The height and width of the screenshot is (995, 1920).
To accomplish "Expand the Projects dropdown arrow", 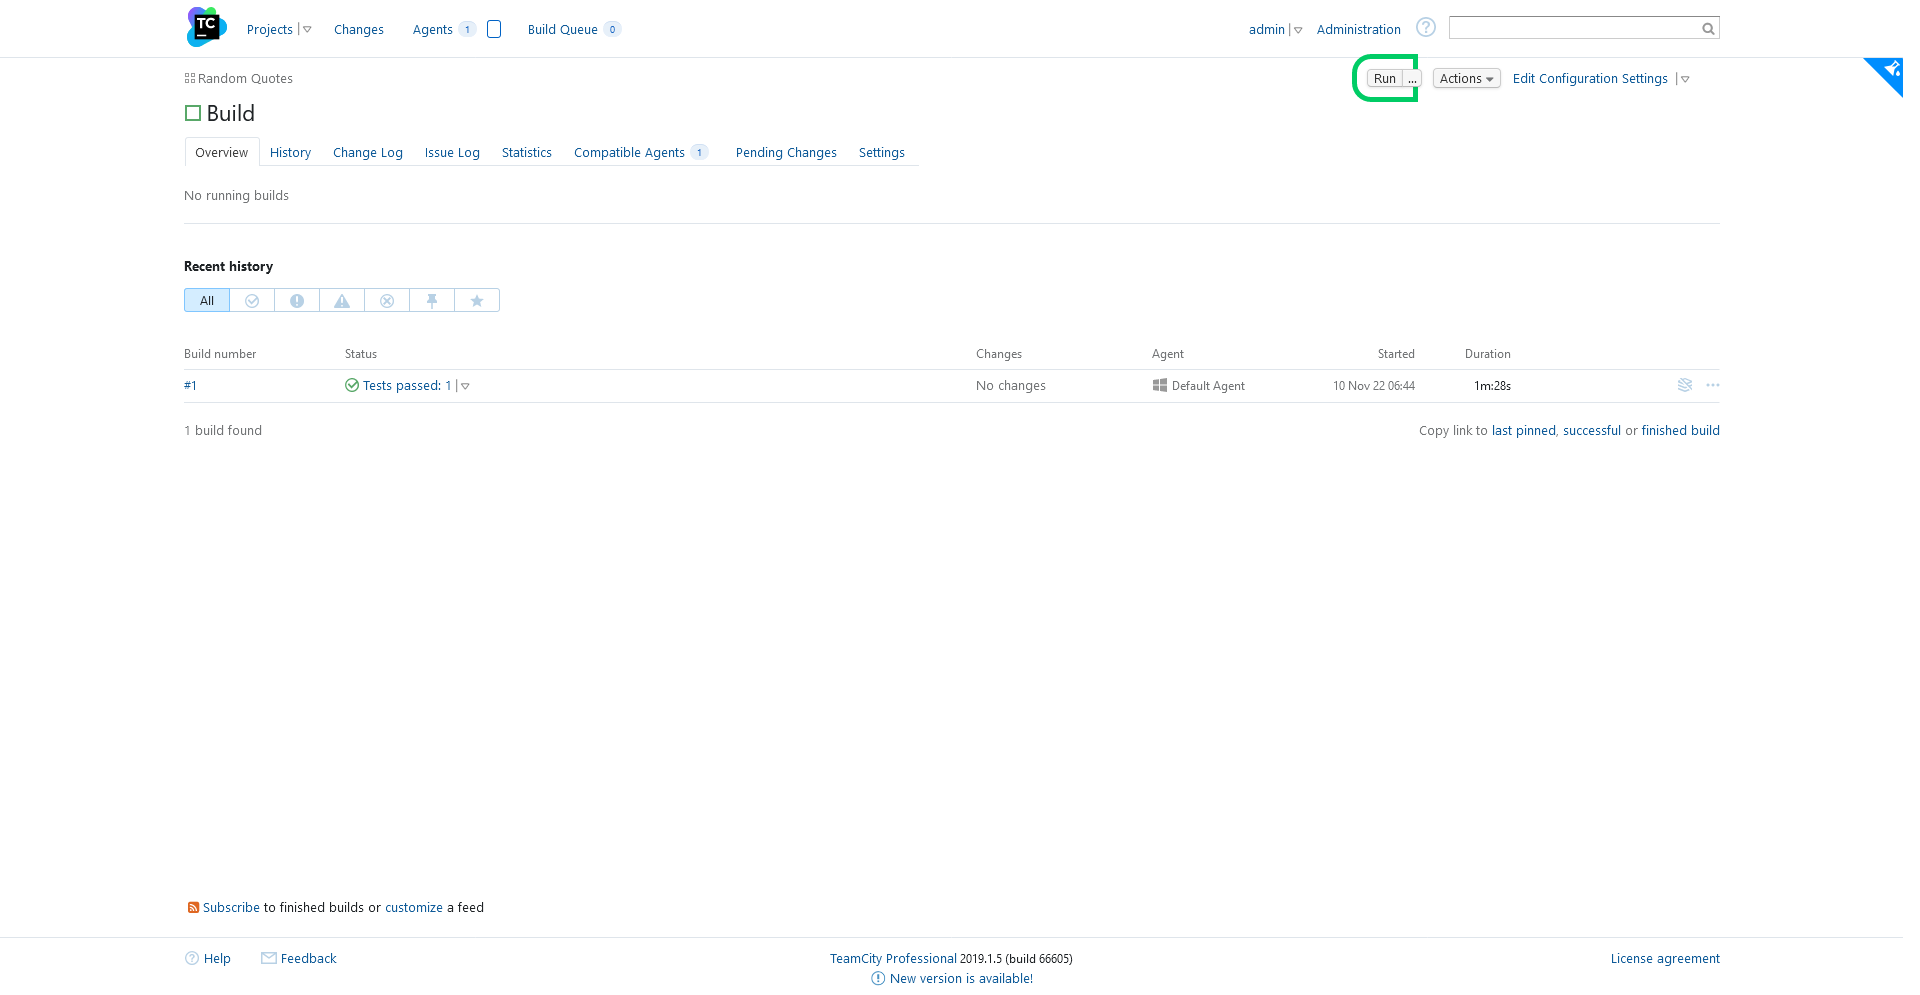I will (307, 30).
